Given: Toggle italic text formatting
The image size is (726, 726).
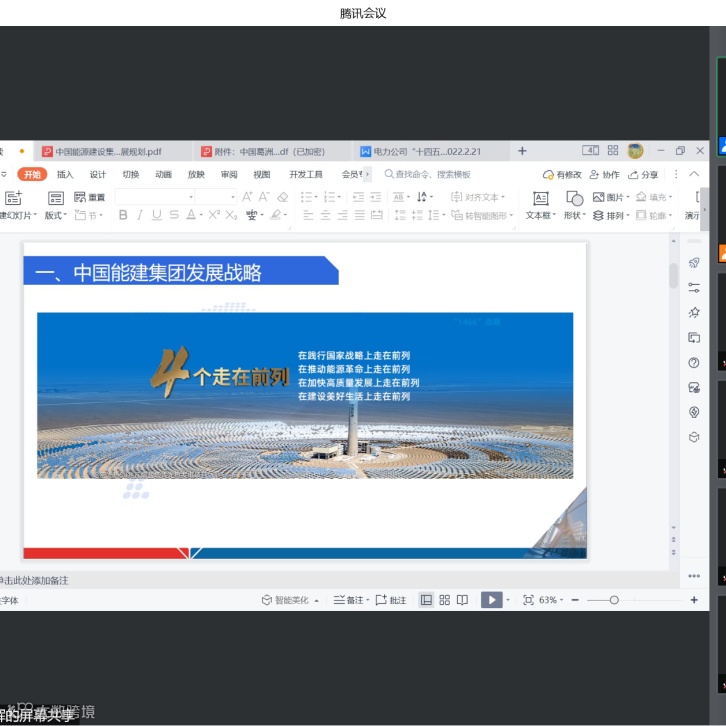Looking at the screenshot, I should pos(140,215).
